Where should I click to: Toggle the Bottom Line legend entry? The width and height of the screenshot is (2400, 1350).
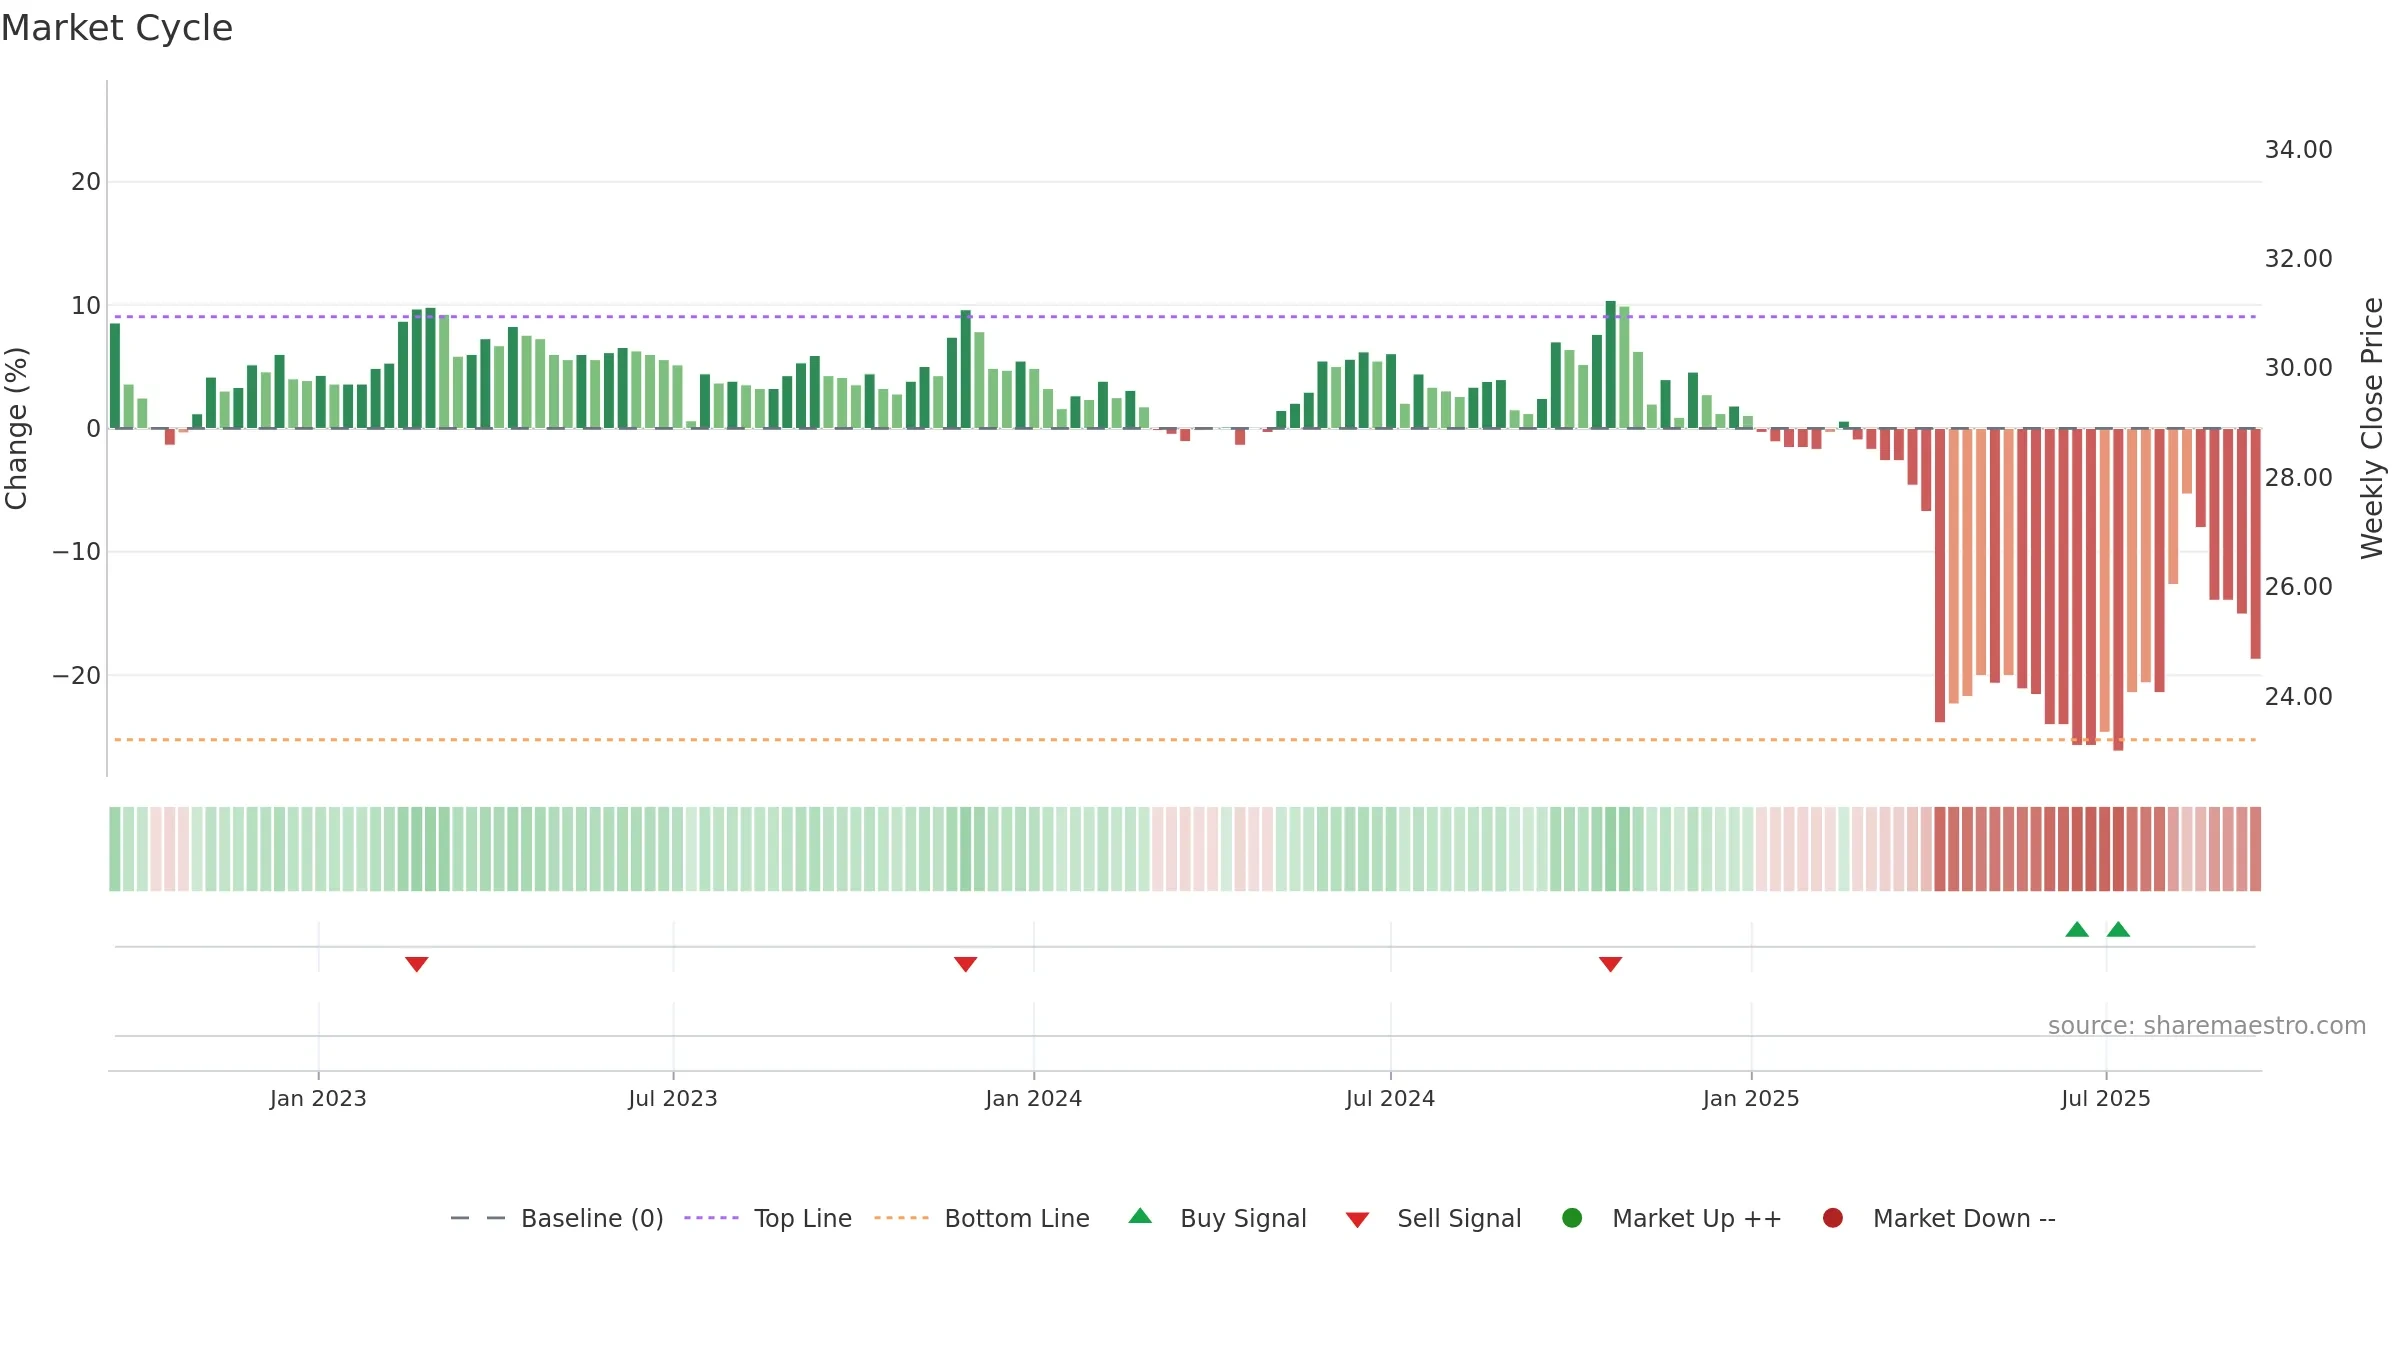982,1218
